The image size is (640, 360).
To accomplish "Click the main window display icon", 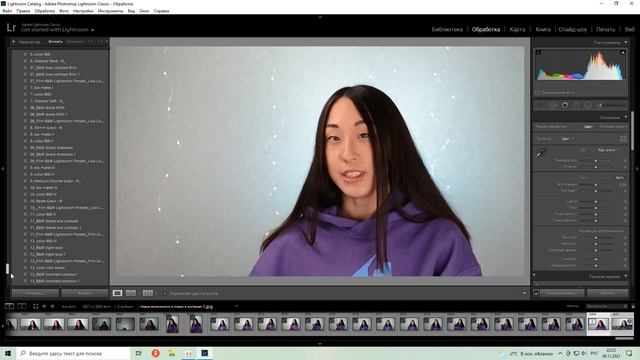I will coord(9,306).
